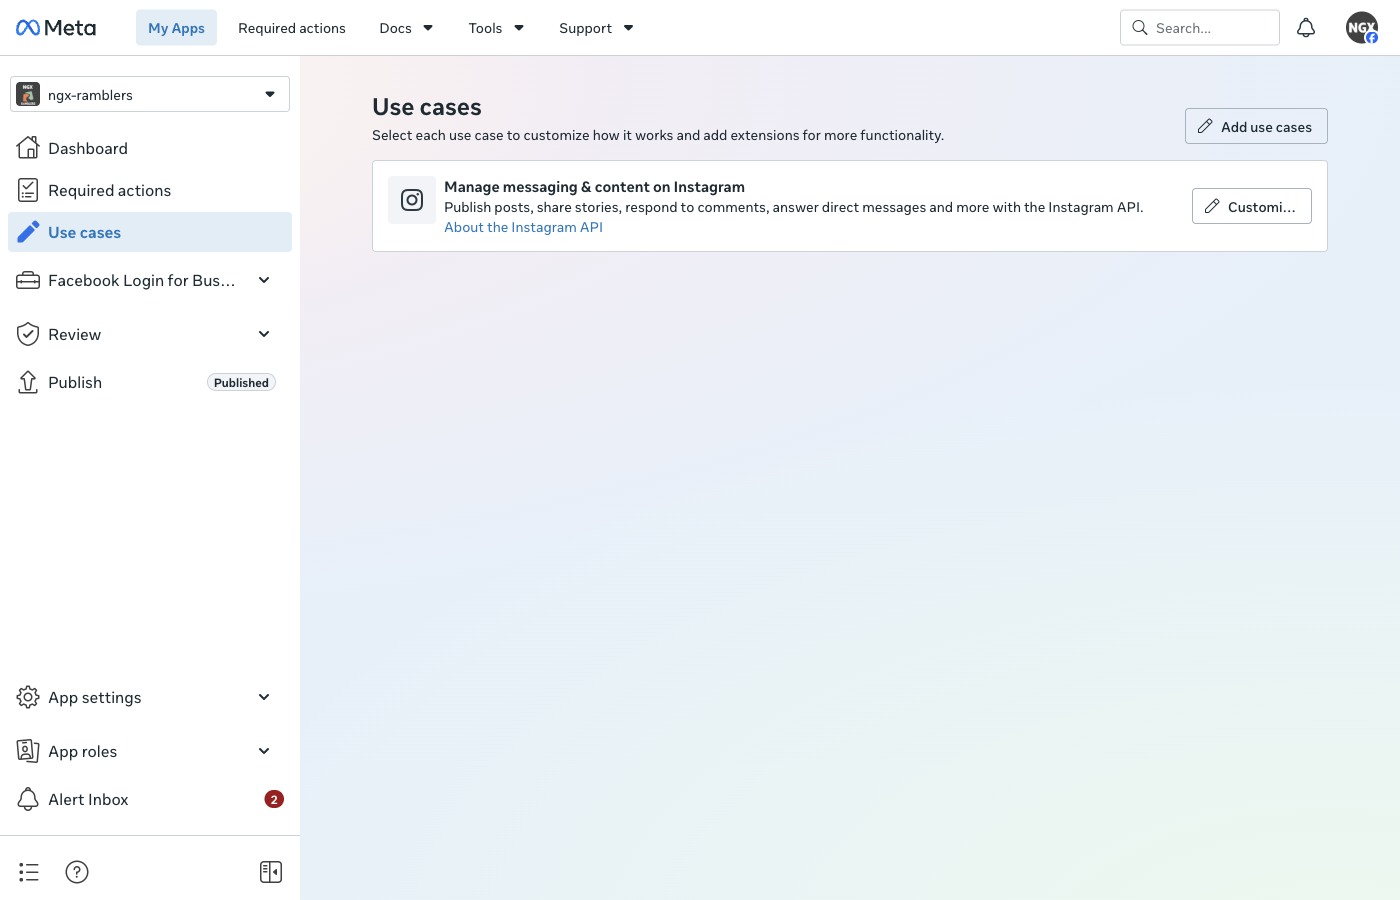The height and width of the screenshot is (900, 1400).
Task: Click the Required actions checklist icon in sidebar
Action: pyautogui.click(x=28, y=190)
